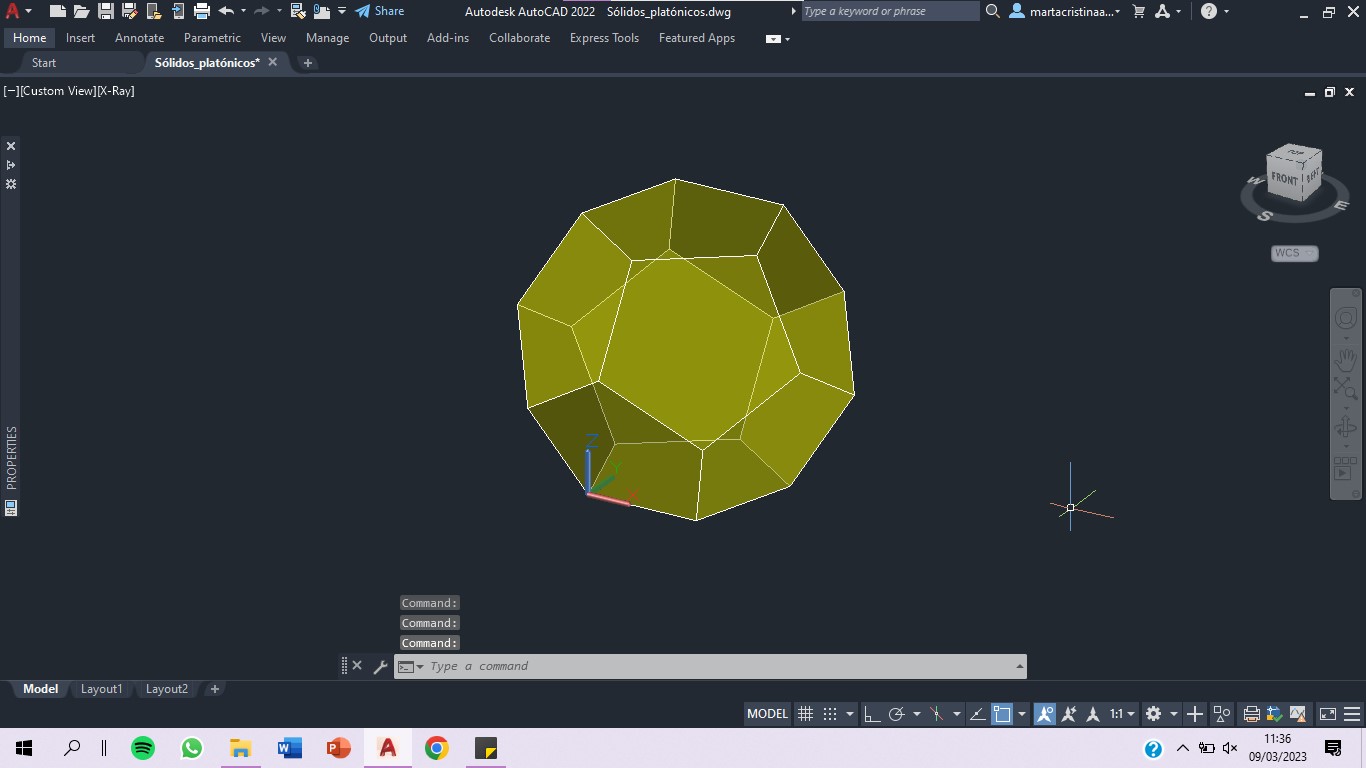Toggle Ortho mode in status bar

[x=872, y=714]
